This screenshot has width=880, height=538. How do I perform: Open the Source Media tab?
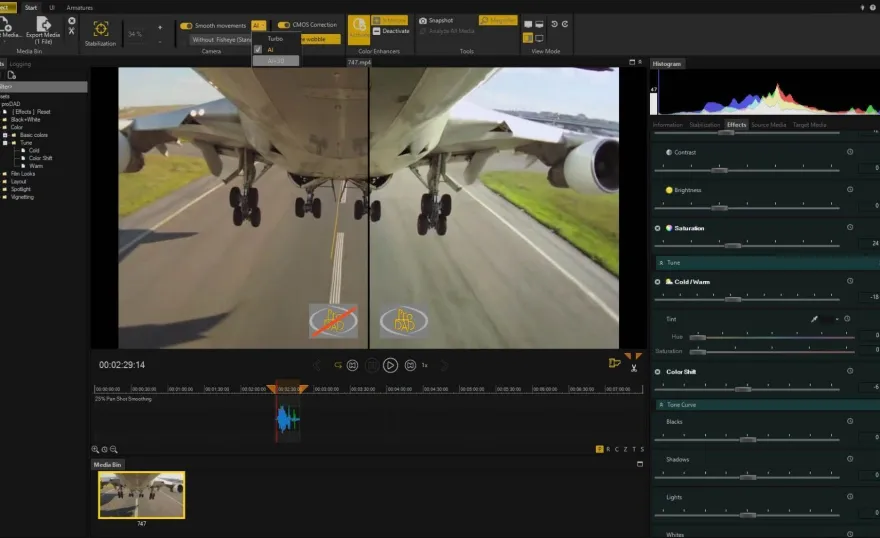click(x=768, y=125)
